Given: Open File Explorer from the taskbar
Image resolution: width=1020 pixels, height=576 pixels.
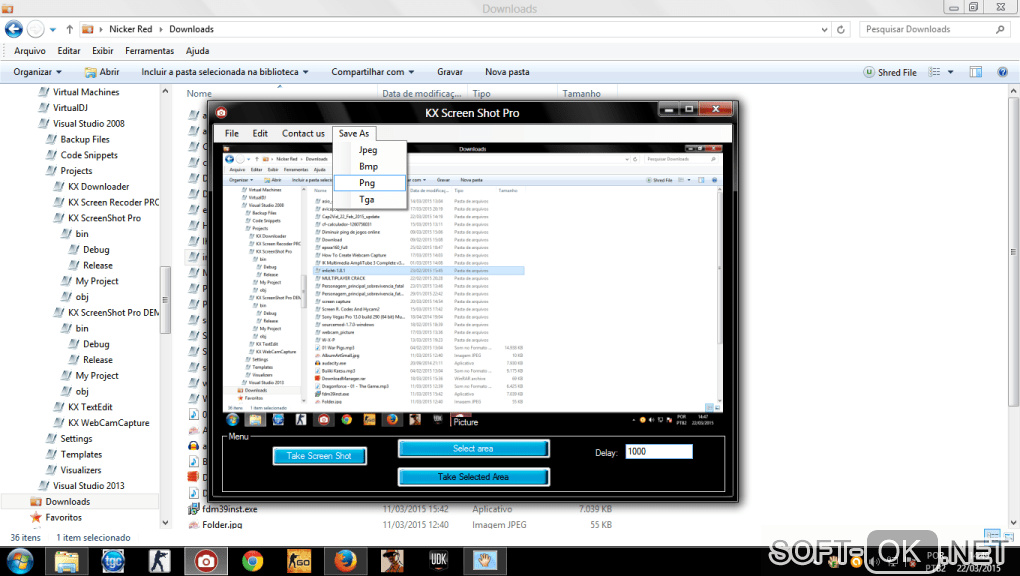Looking at the screenshot, I should (66, 560).
